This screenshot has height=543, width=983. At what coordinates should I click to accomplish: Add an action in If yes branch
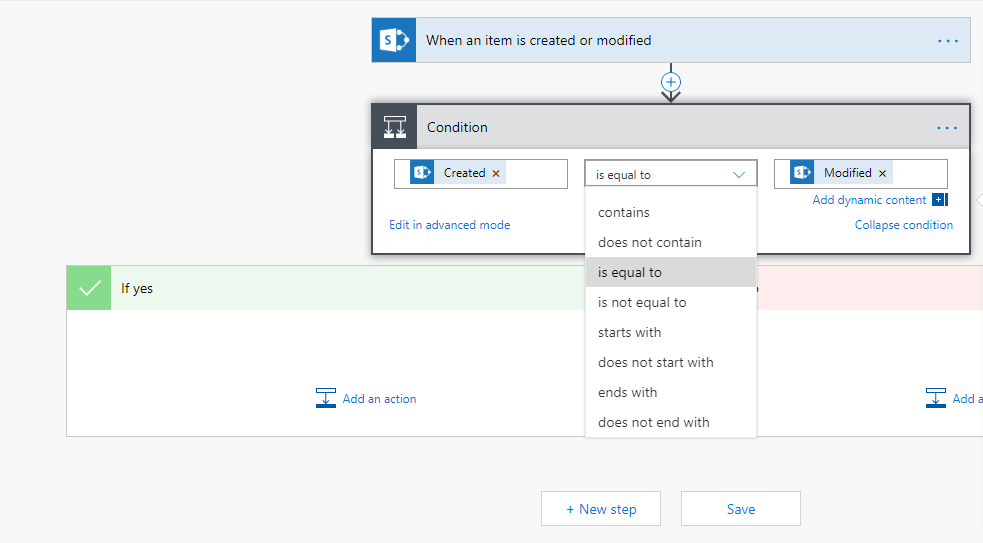tap(379, 399)
